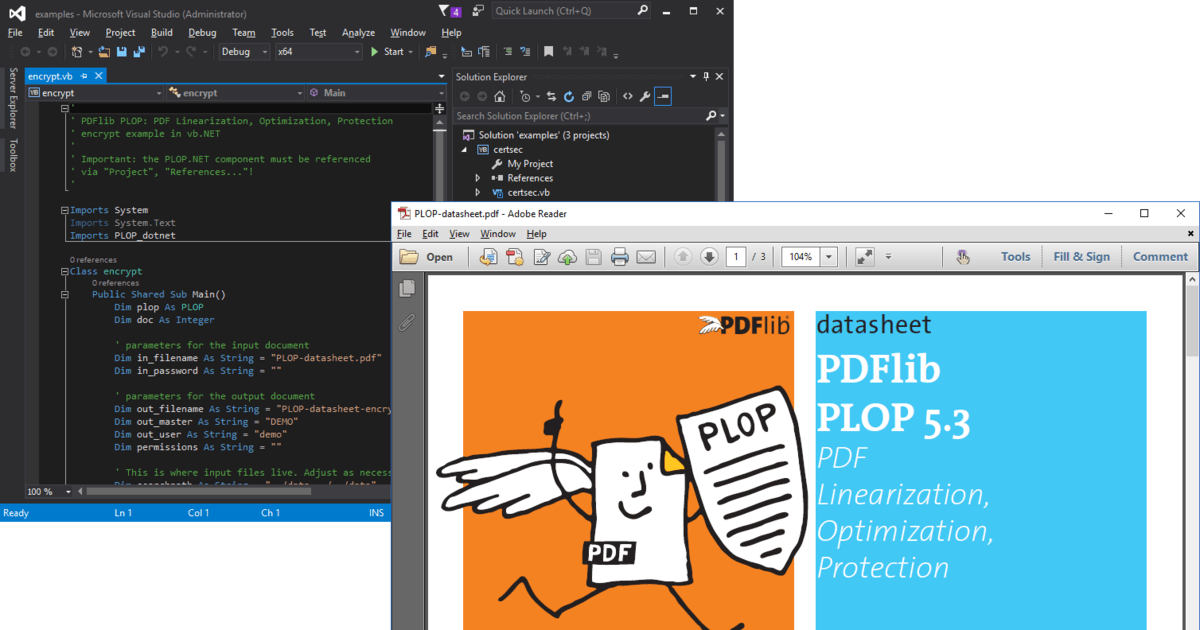Expand the References node under certsec

pyautogui.click(x=478, y=178)
